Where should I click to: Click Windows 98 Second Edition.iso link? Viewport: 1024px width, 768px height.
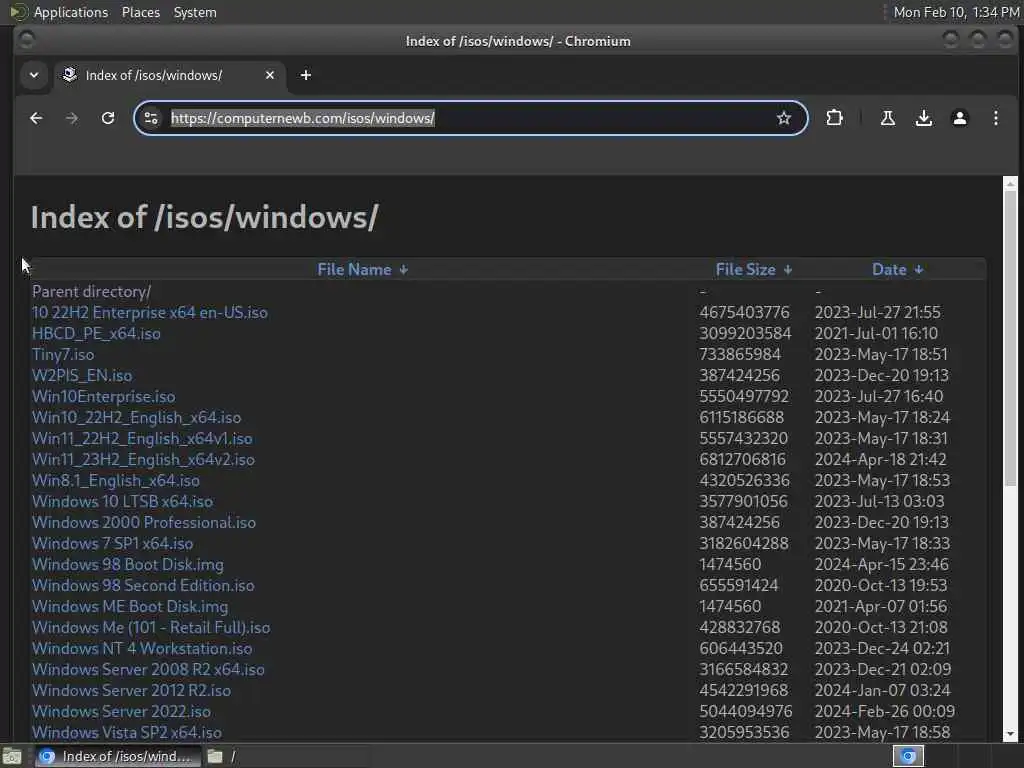coord(143,585)
